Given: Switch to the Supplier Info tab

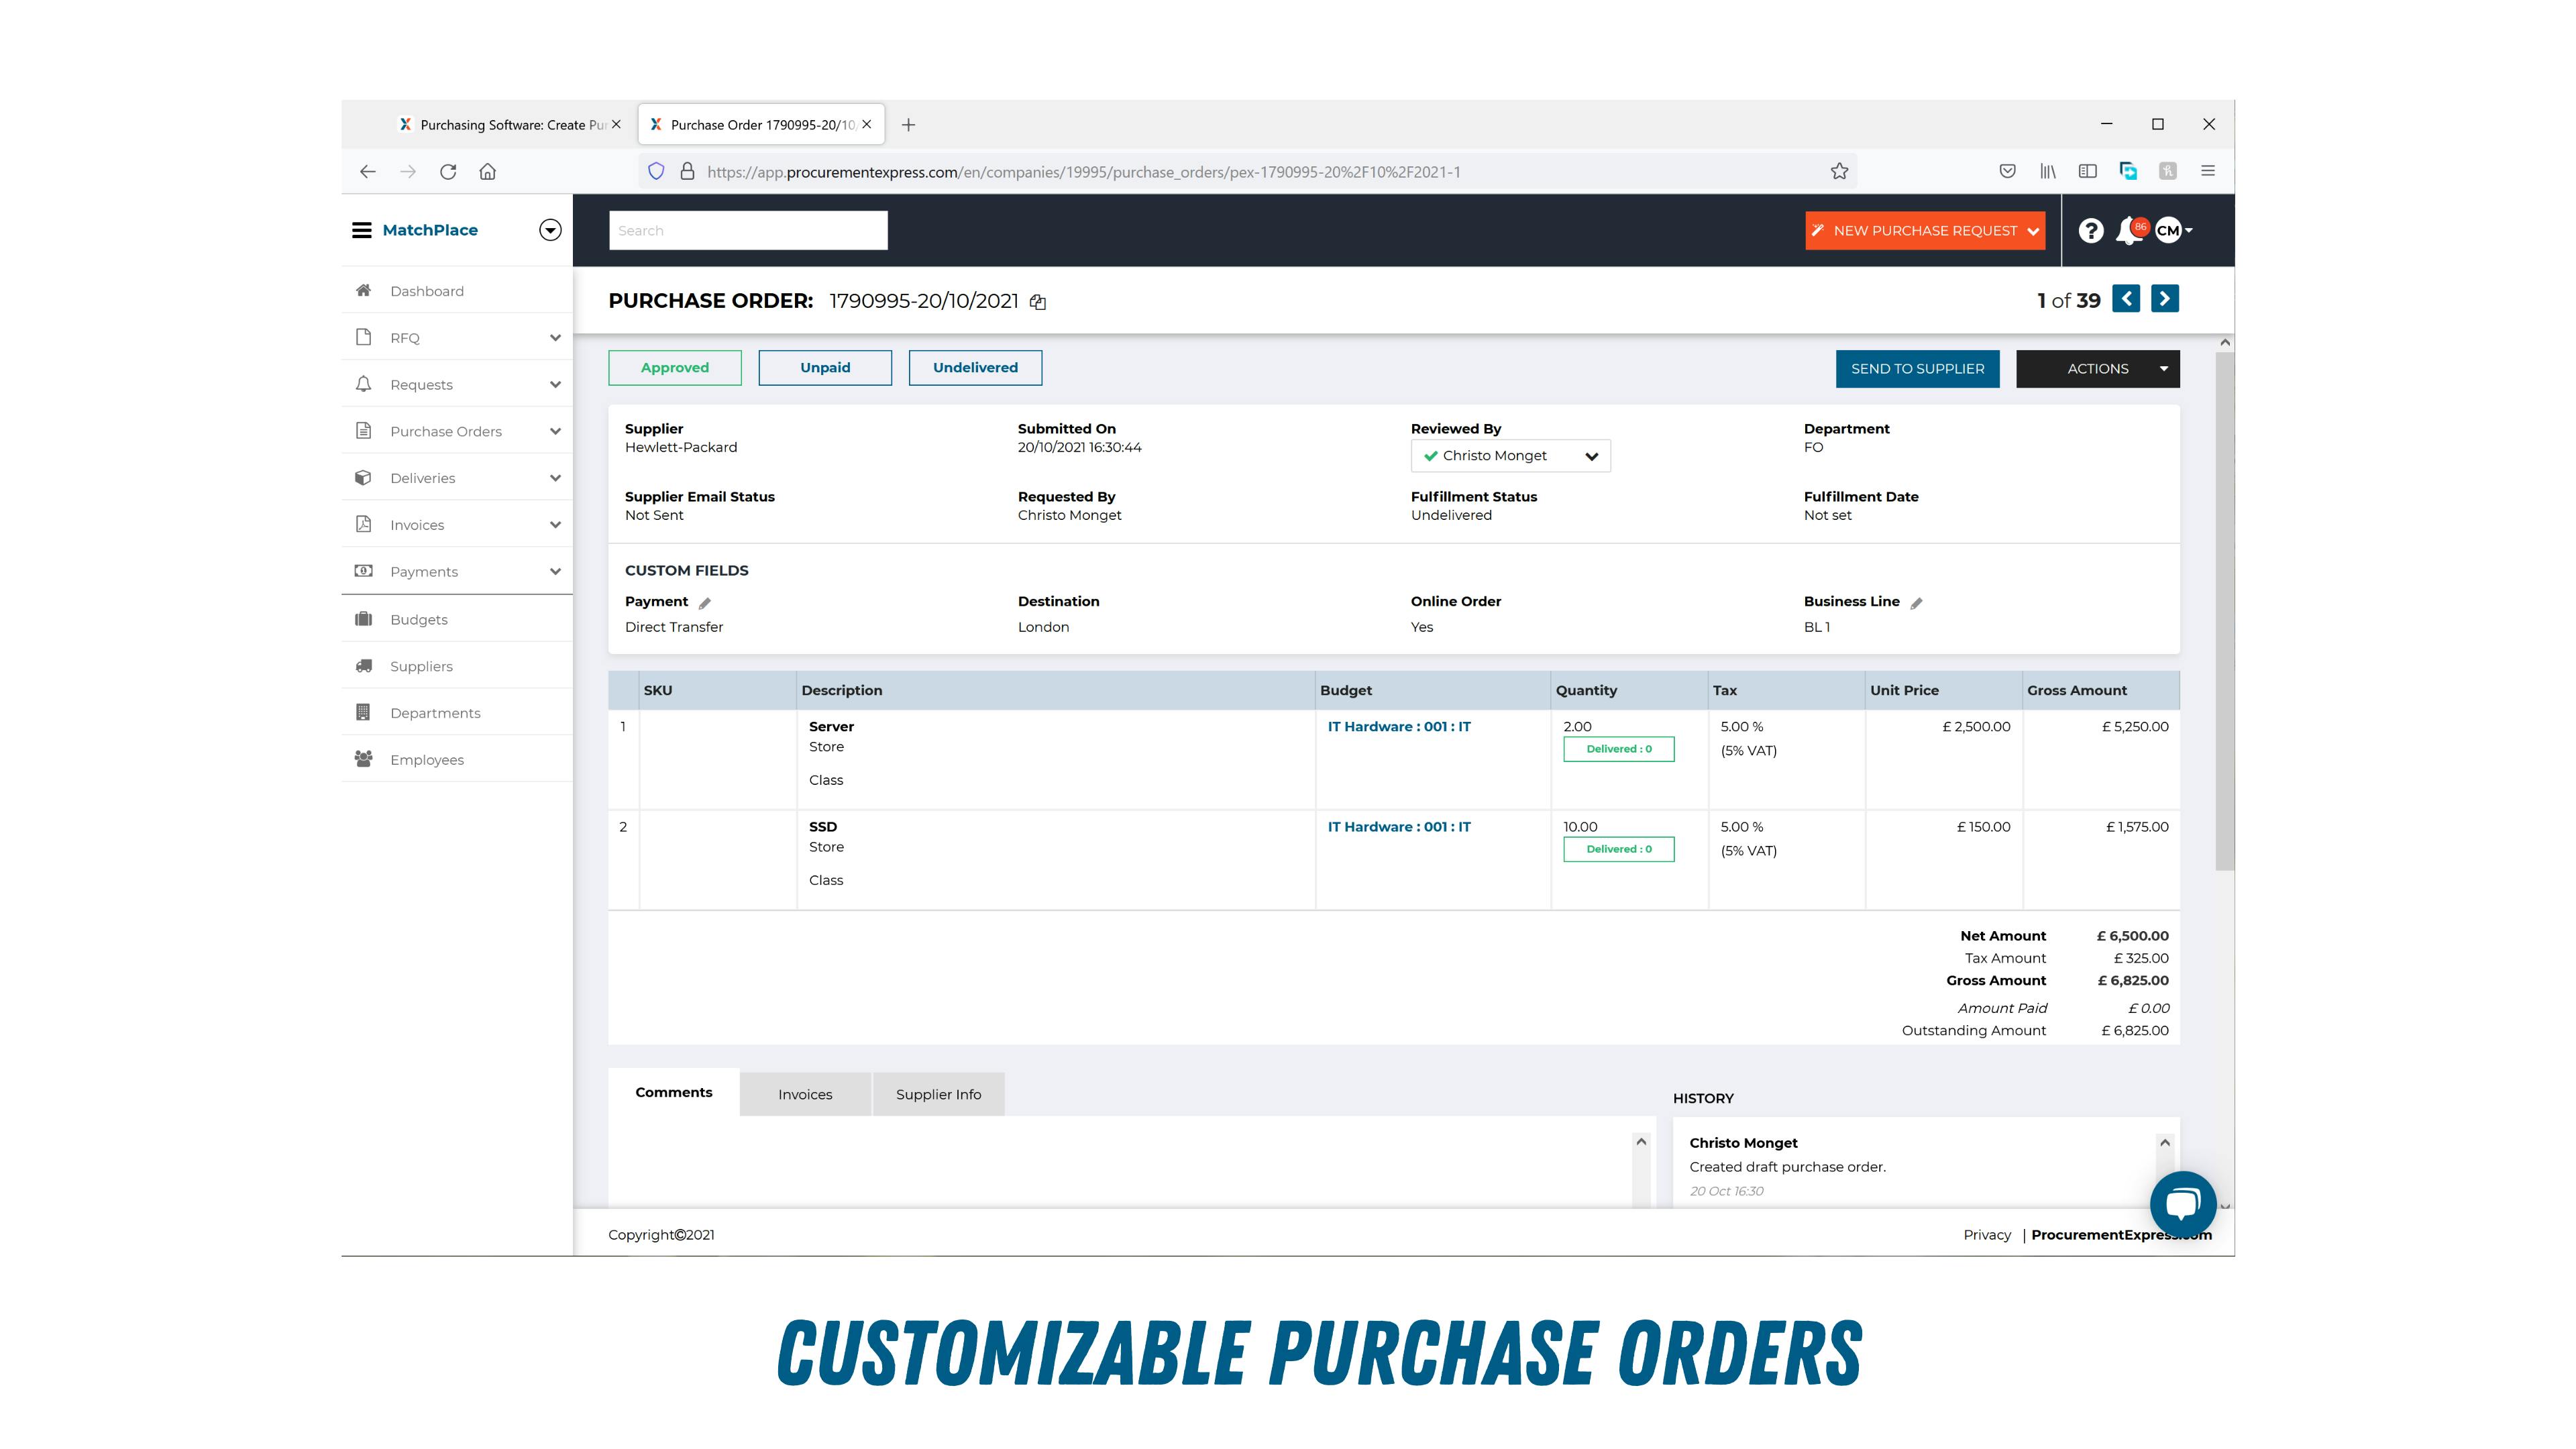Looking at the screenshot, I should pyautogui.click(x=938, y=1094).
